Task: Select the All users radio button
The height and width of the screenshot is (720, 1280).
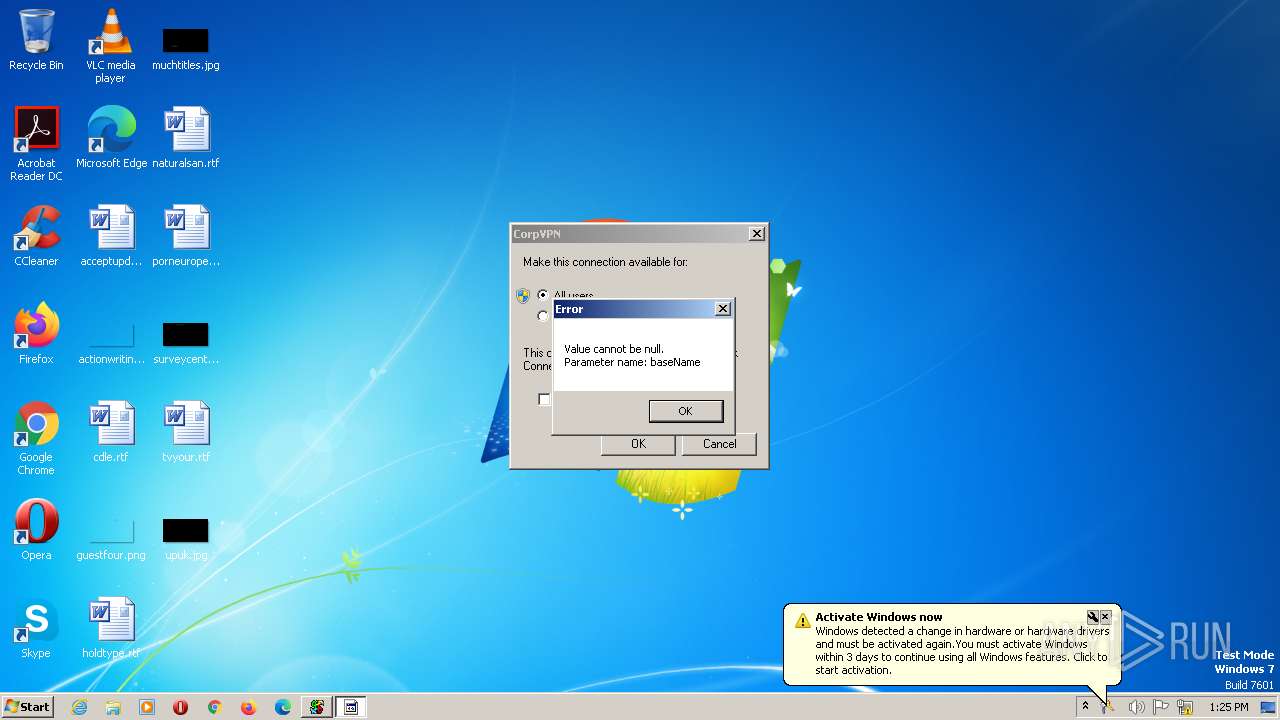Action: click(x=543, y=295)
